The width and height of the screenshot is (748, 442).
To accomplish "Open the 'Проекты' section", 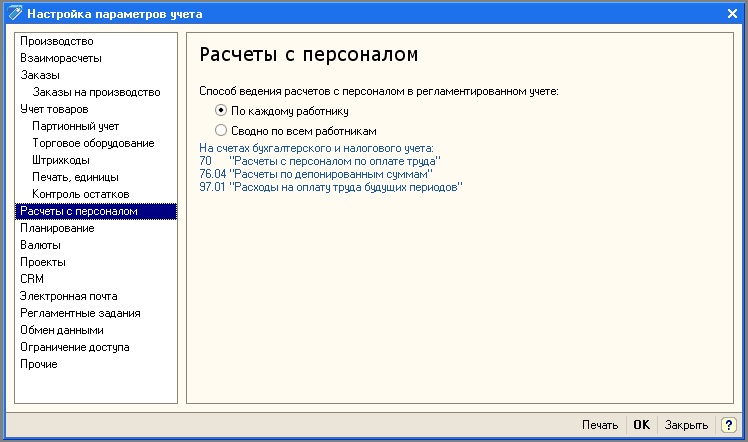I will (43, 262).
